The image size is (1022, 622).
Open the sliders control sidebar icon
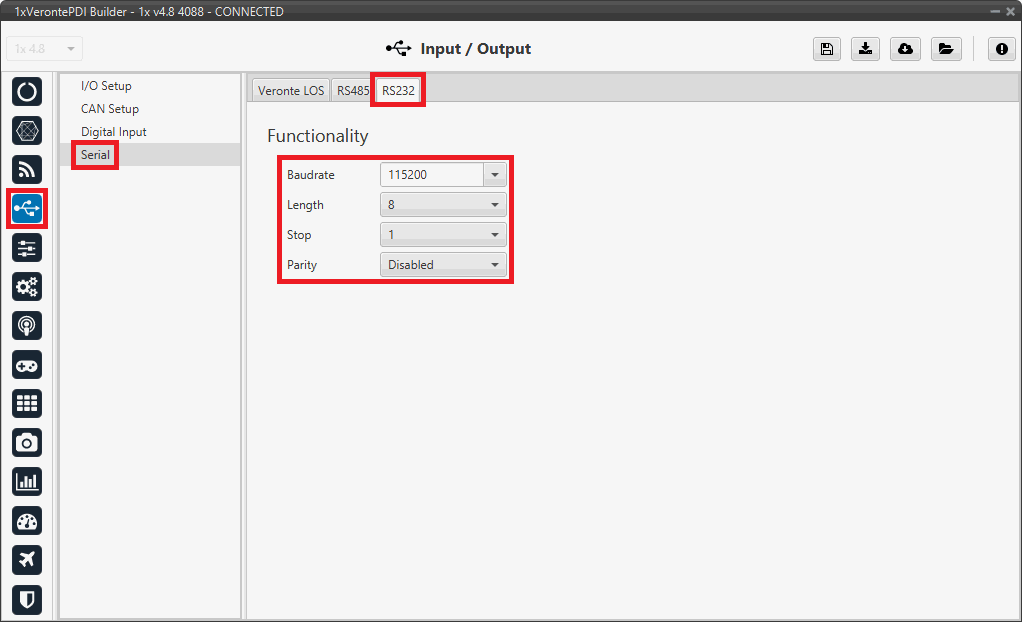point(27,247)
